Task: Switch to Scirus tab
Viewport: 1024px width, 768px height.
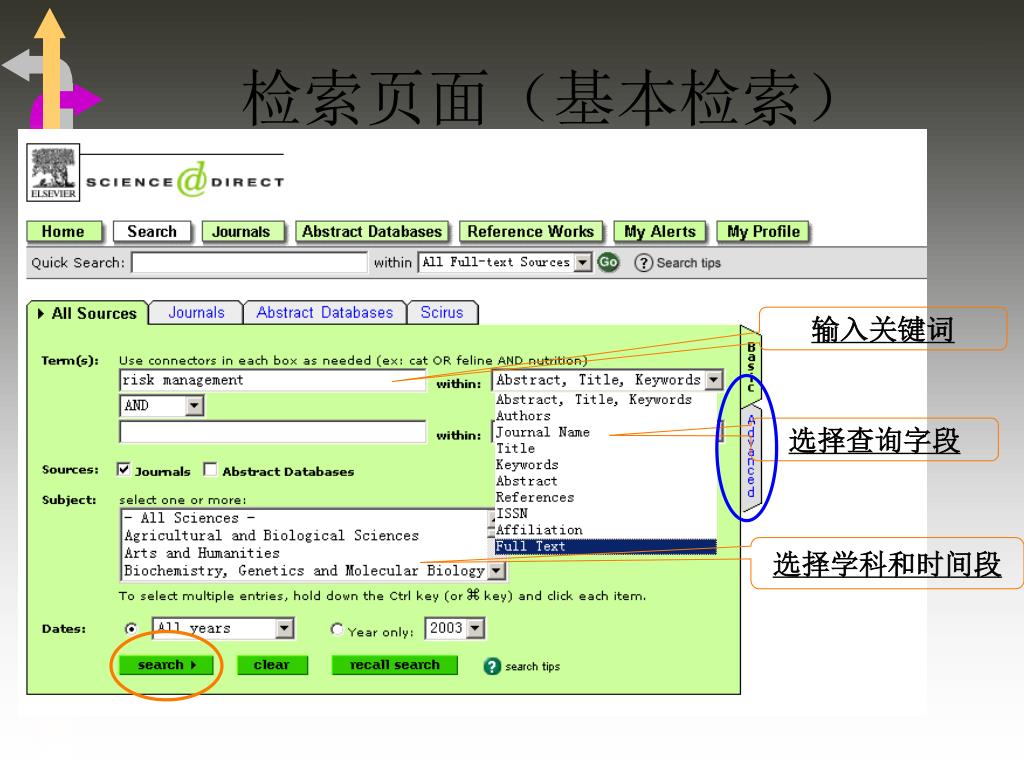Action: tap(442, 313)
